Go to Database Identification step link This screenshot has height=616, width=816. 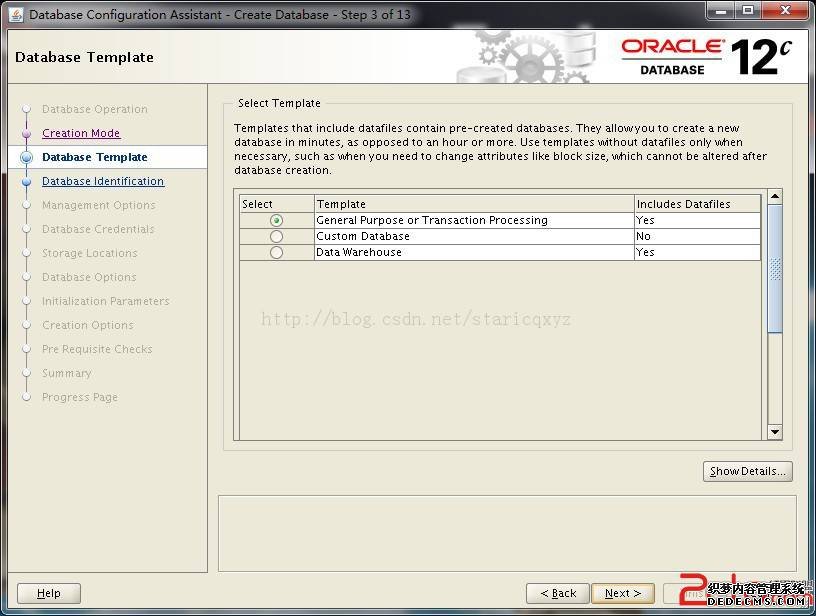(103, 181)
